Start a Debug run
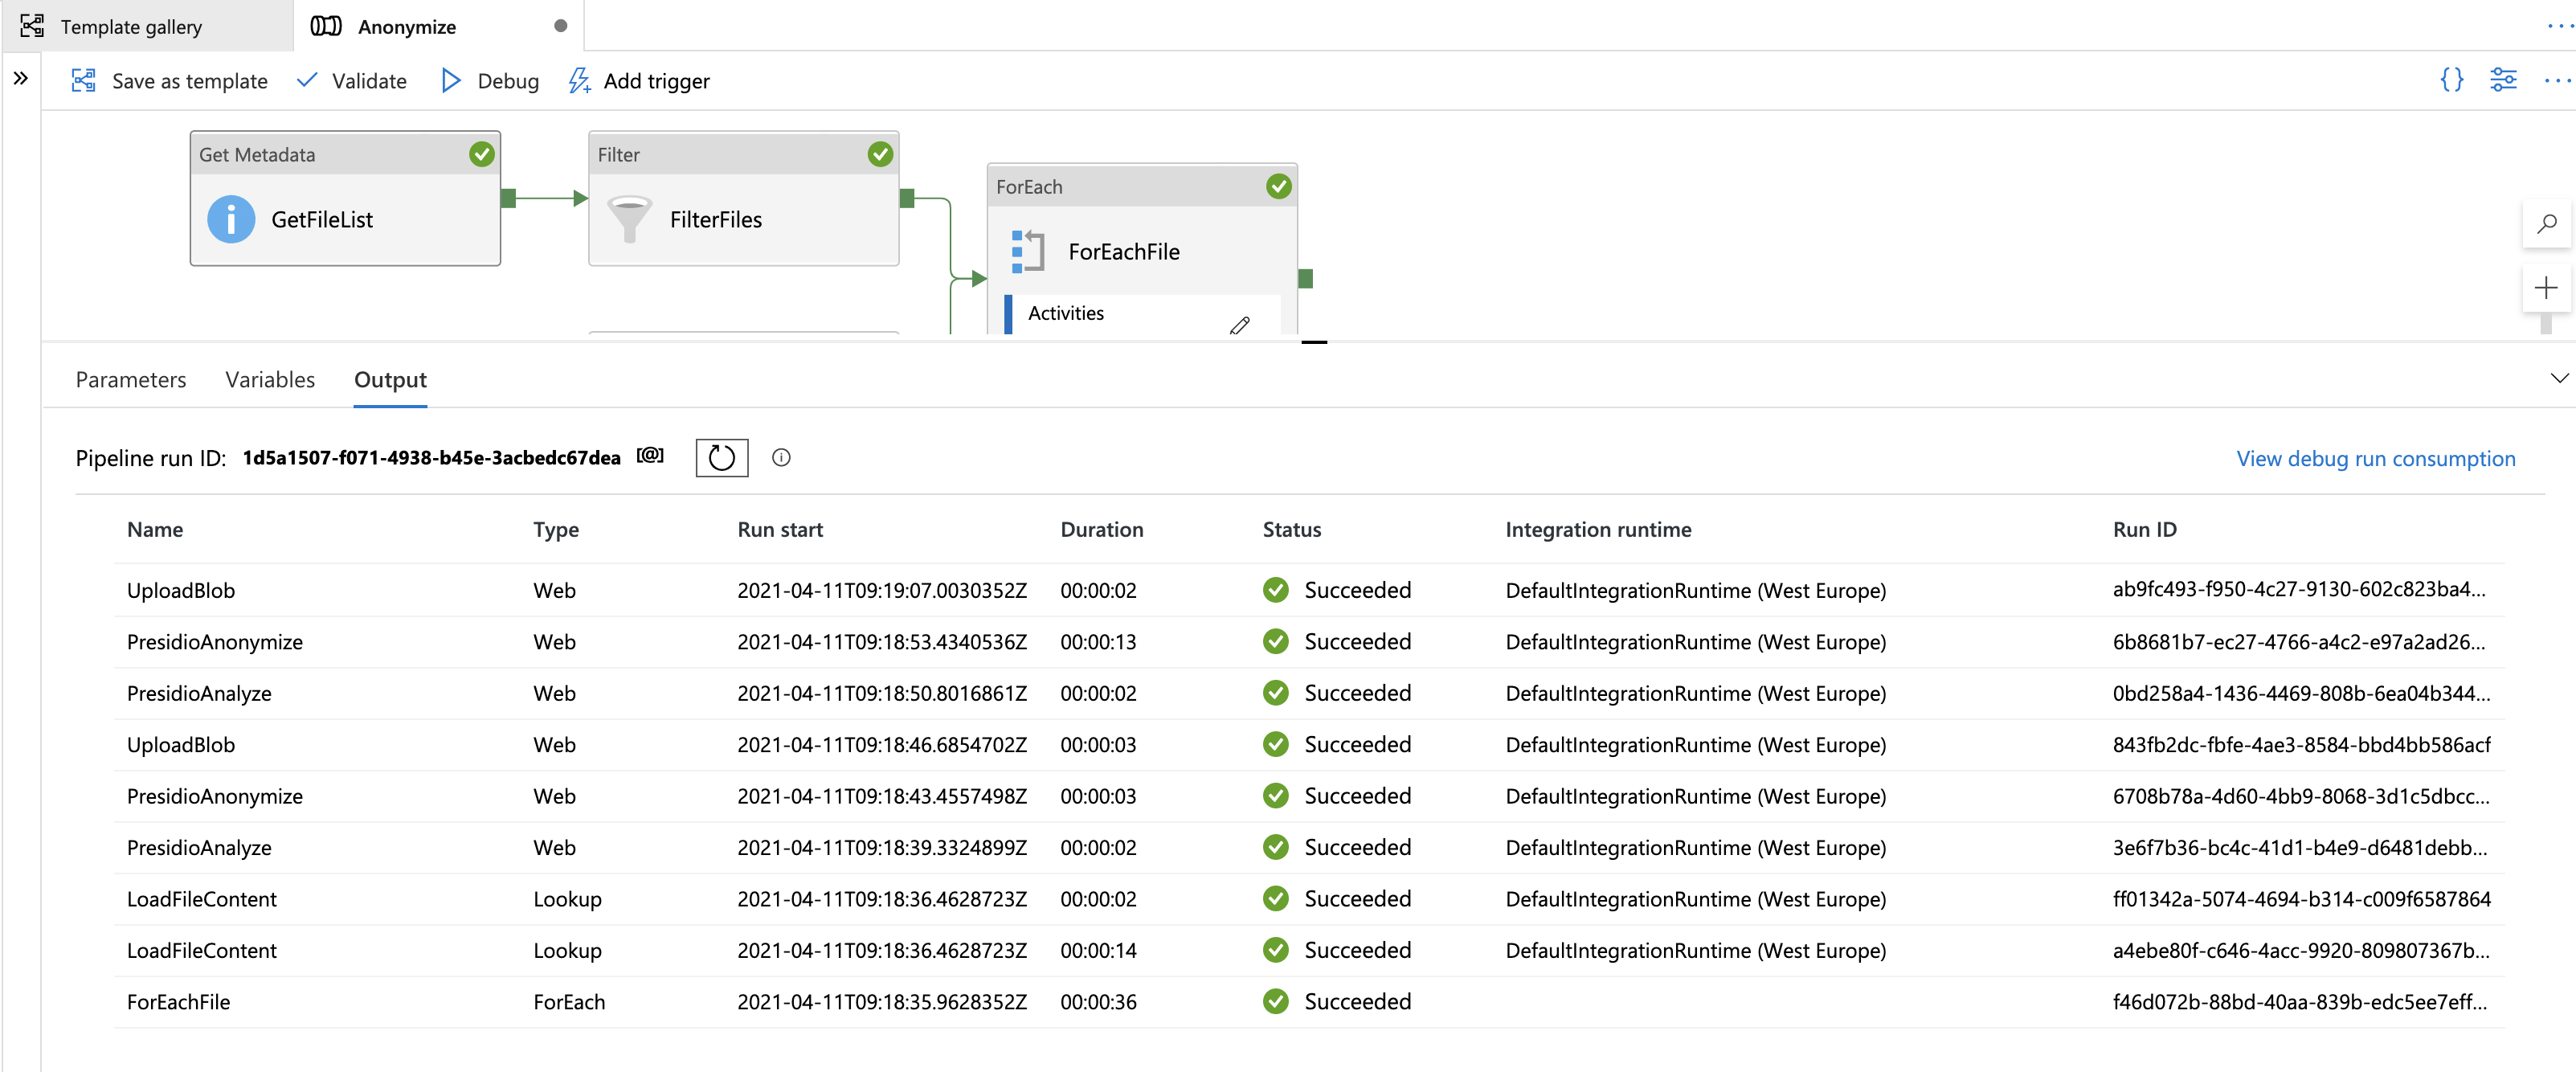The width and height of the screenshot is (2576, 1072). [x=490, y=81]
